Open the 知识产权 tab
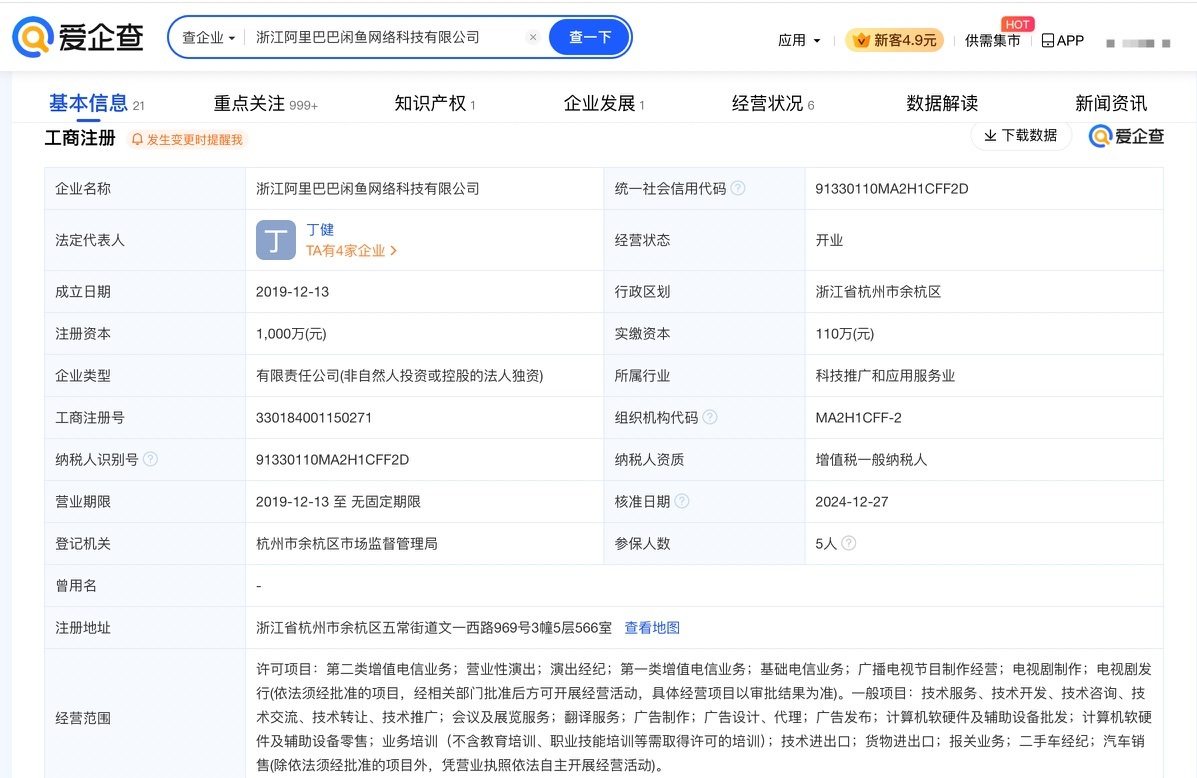Viewport: 1197px width, 778px height. (430, 104)
